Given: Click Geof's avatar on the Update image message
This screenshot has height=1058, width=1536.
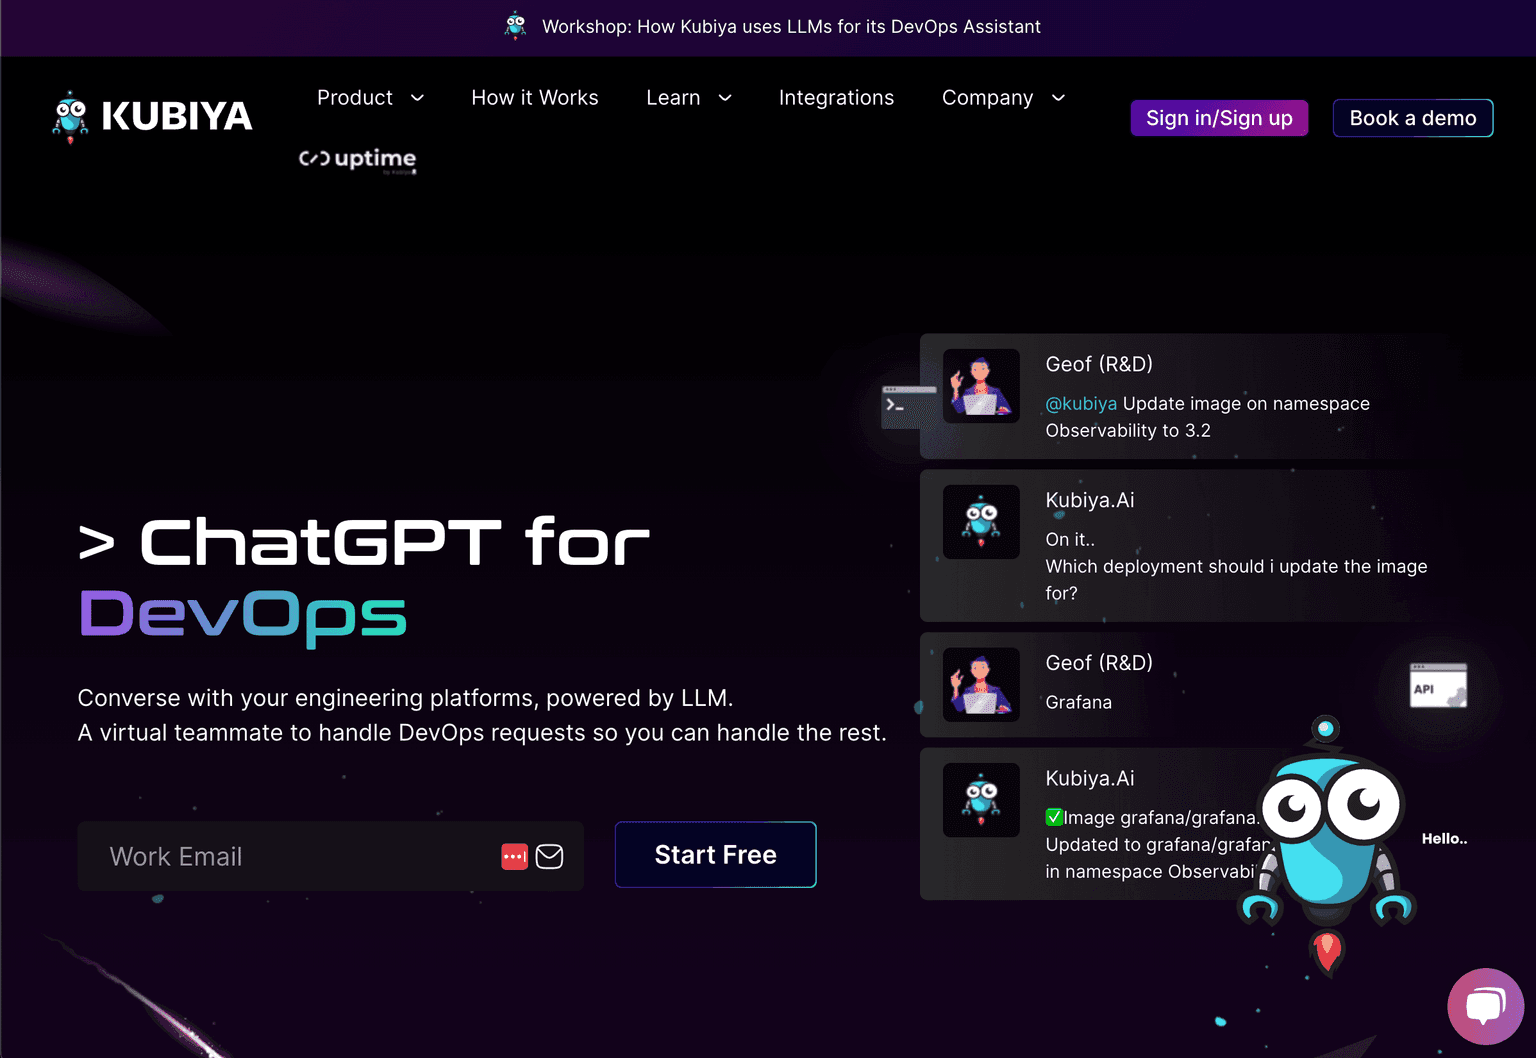Looking at the screenshot, I should click(981, 386).
